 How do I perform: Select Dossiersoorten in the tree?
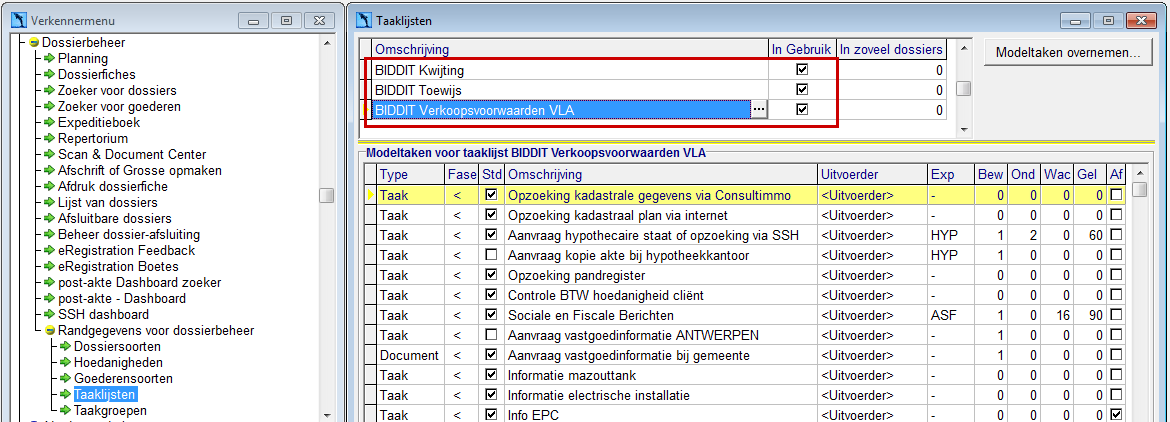click(116, 347)
